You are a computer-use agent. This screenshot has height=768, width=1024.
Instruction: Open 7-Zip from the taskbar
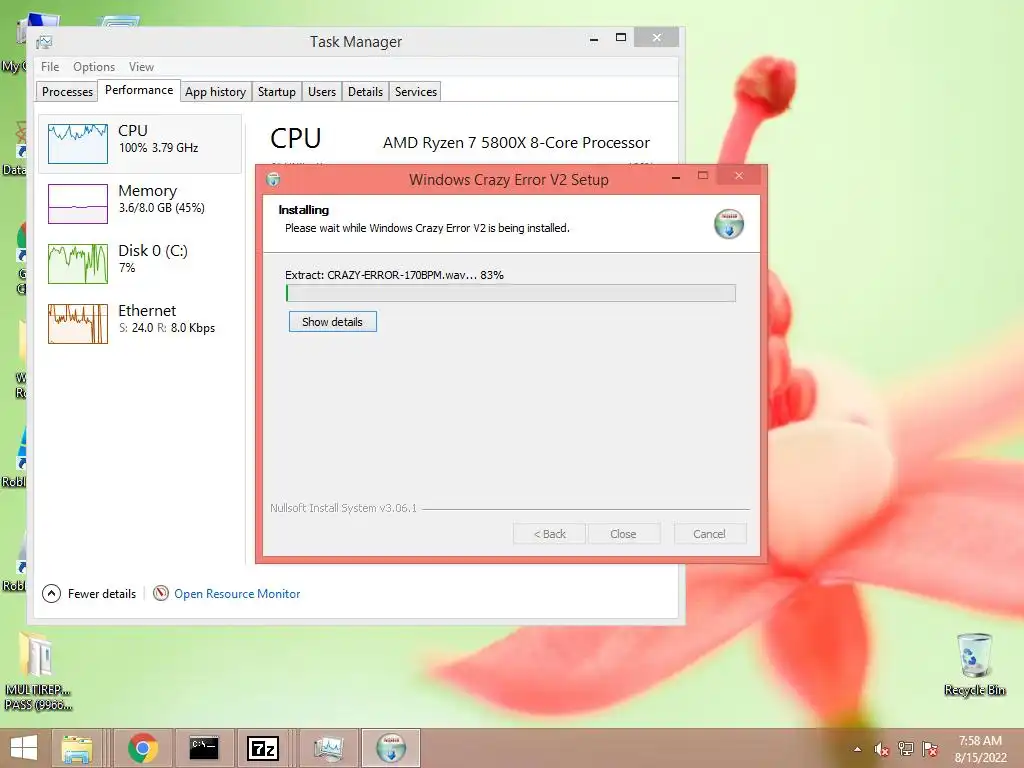tap(263, 748)
